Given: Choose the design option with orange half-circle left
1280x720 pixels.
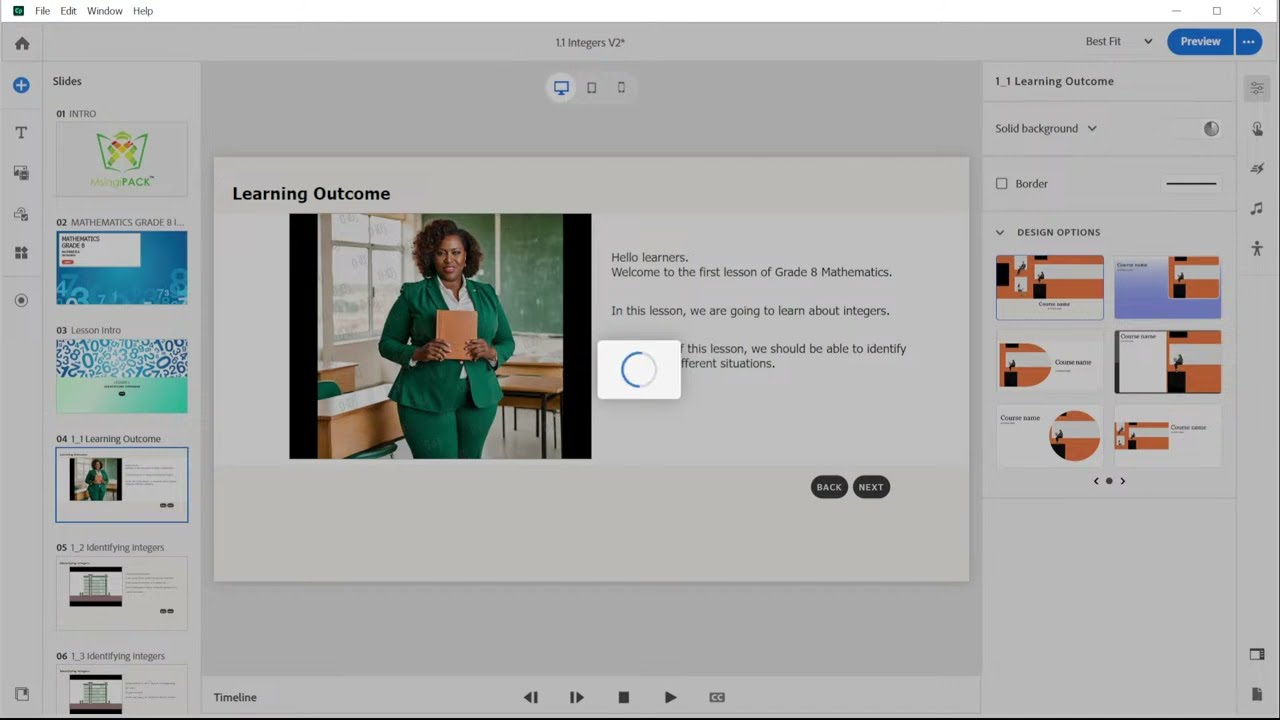Looking at the screenshot, I should pyautogui.click(x=1050, y=362).
